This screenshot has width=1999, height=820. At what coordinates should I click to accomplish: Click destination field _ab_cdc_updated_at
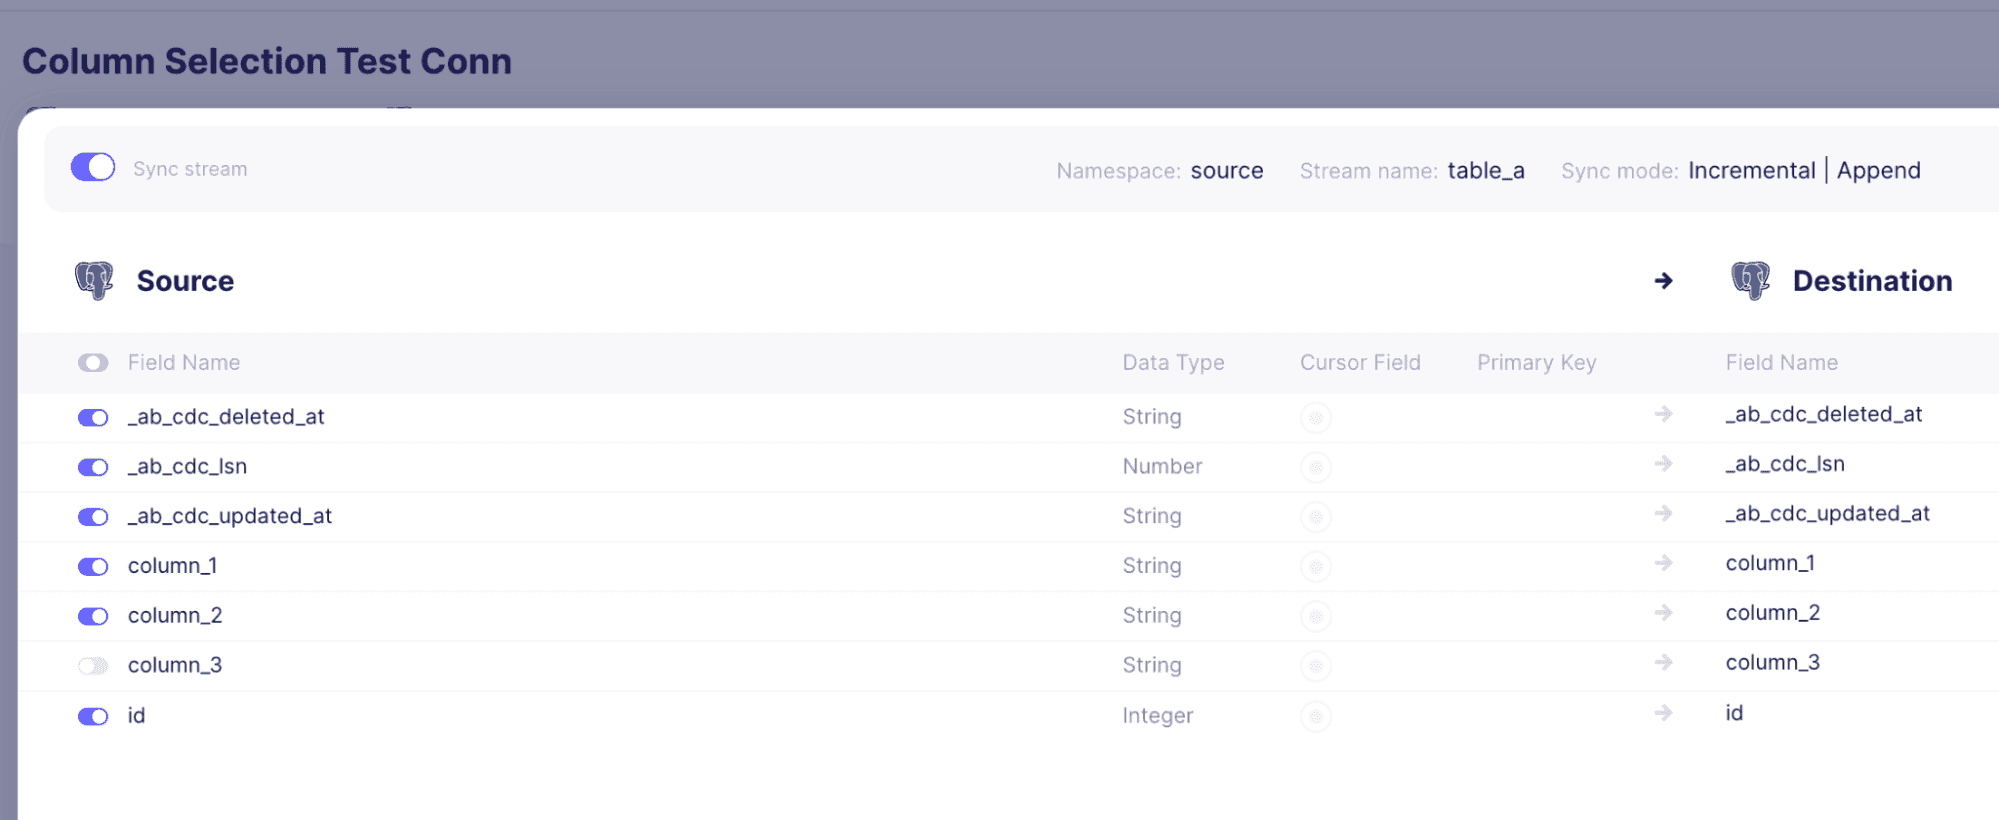[1828, 513]
